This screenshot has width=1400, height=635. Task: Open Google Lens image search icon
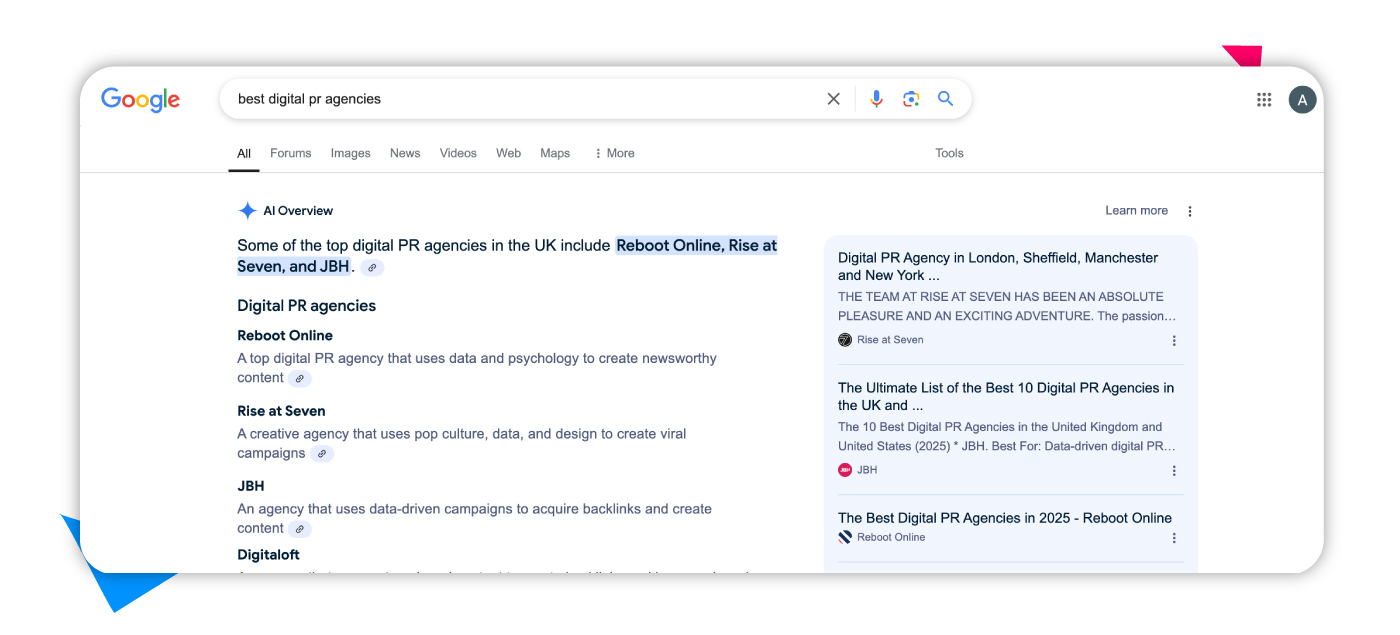pos(910,99)
